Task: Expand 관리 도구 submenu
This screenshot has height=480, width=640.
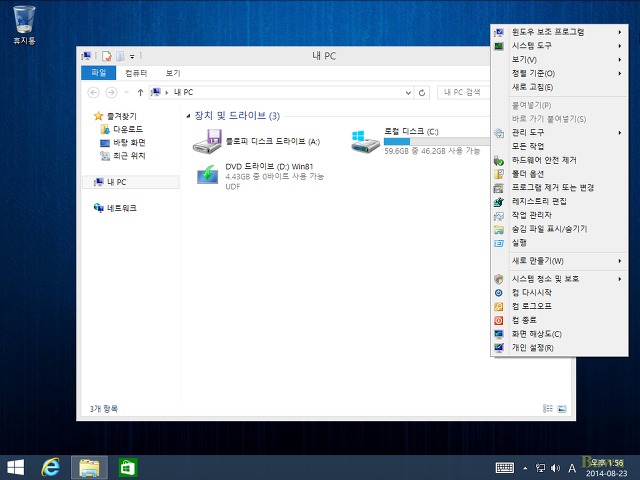Action: coord(559,133)
